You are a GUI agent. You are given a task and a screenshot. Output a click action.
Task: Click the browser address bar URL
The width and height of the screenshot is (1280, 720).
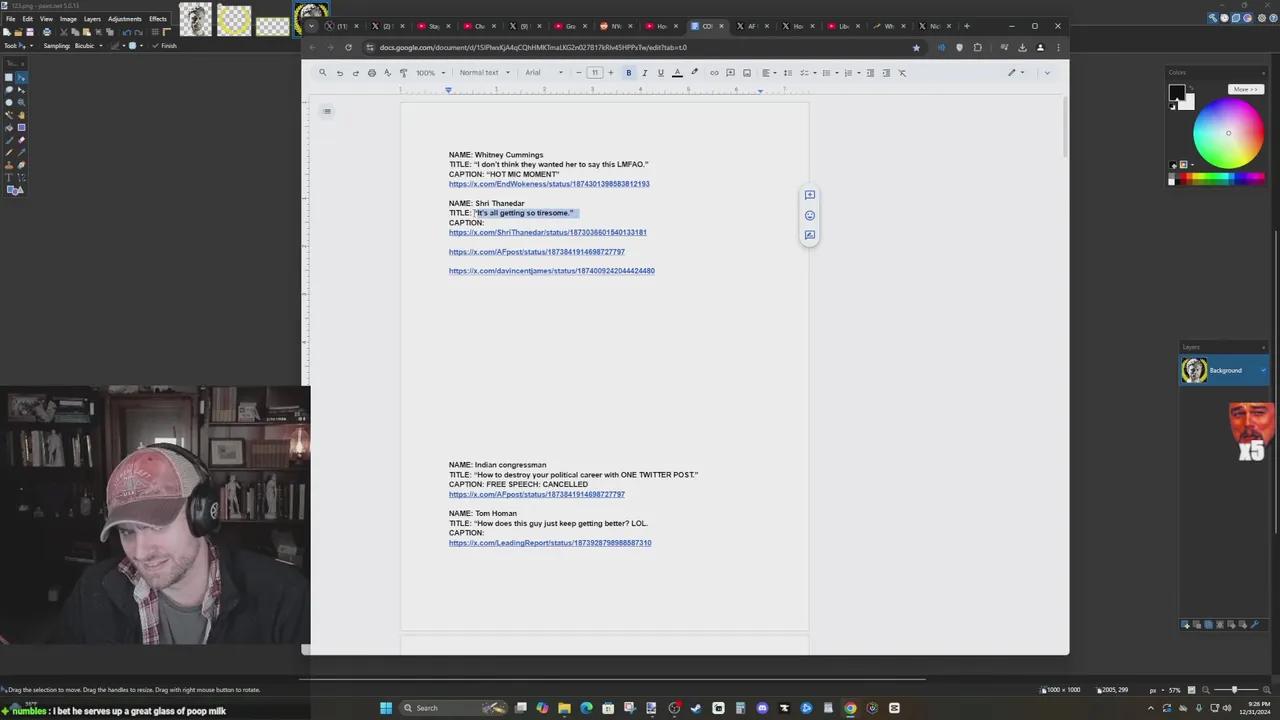pos(533,47)
